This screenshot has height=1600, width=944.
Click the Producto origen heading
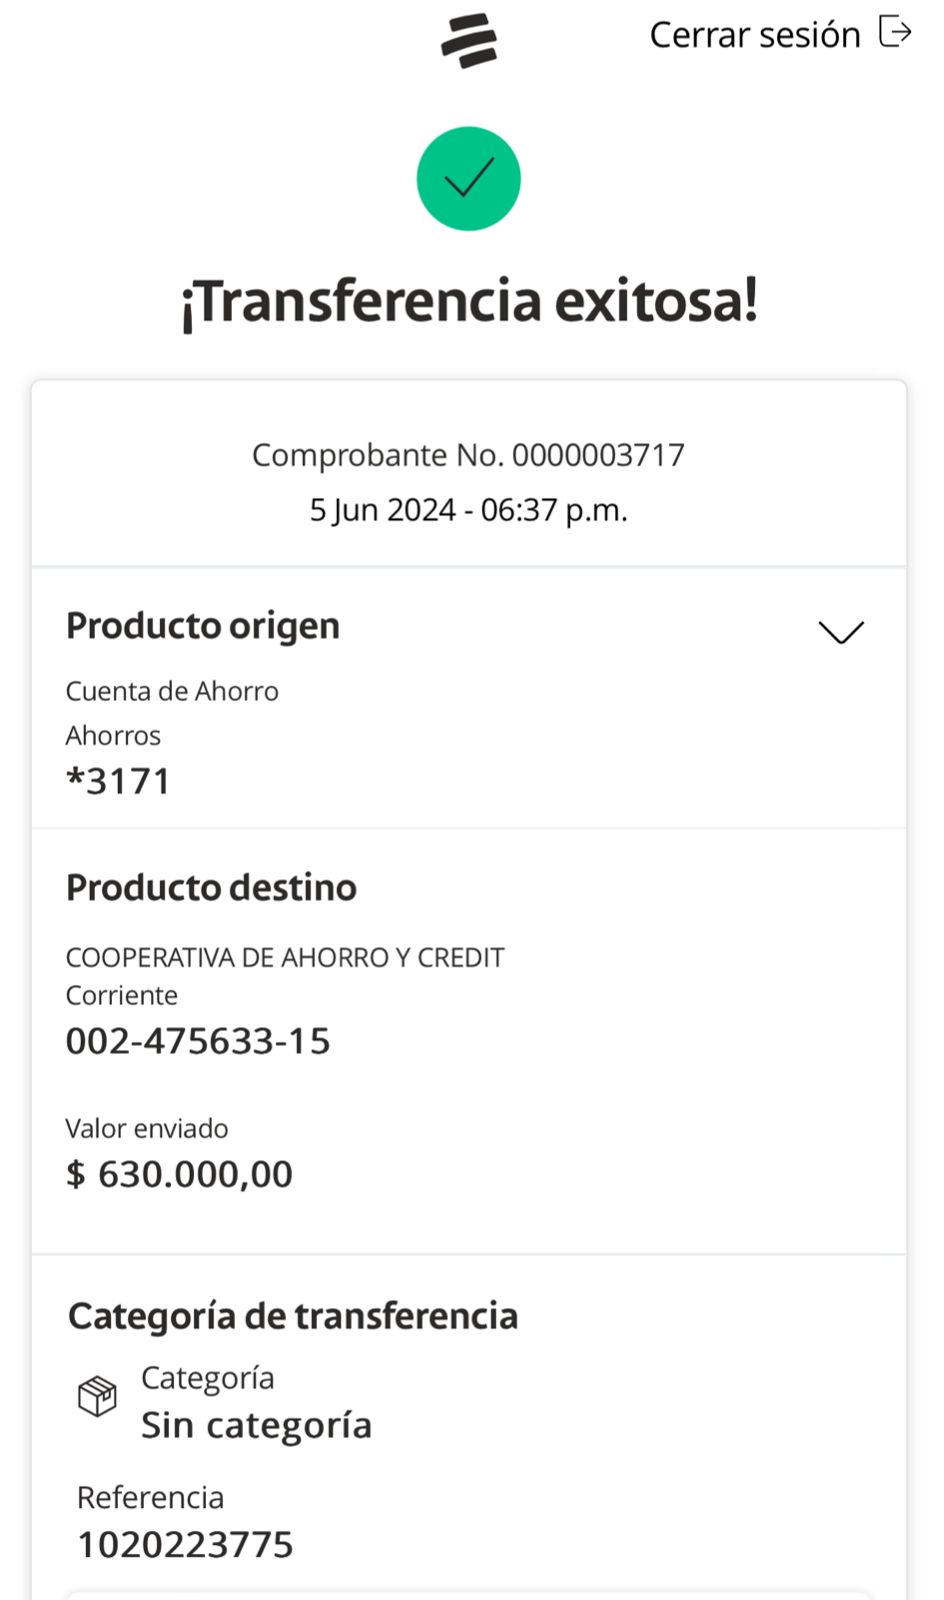(203, 626)
